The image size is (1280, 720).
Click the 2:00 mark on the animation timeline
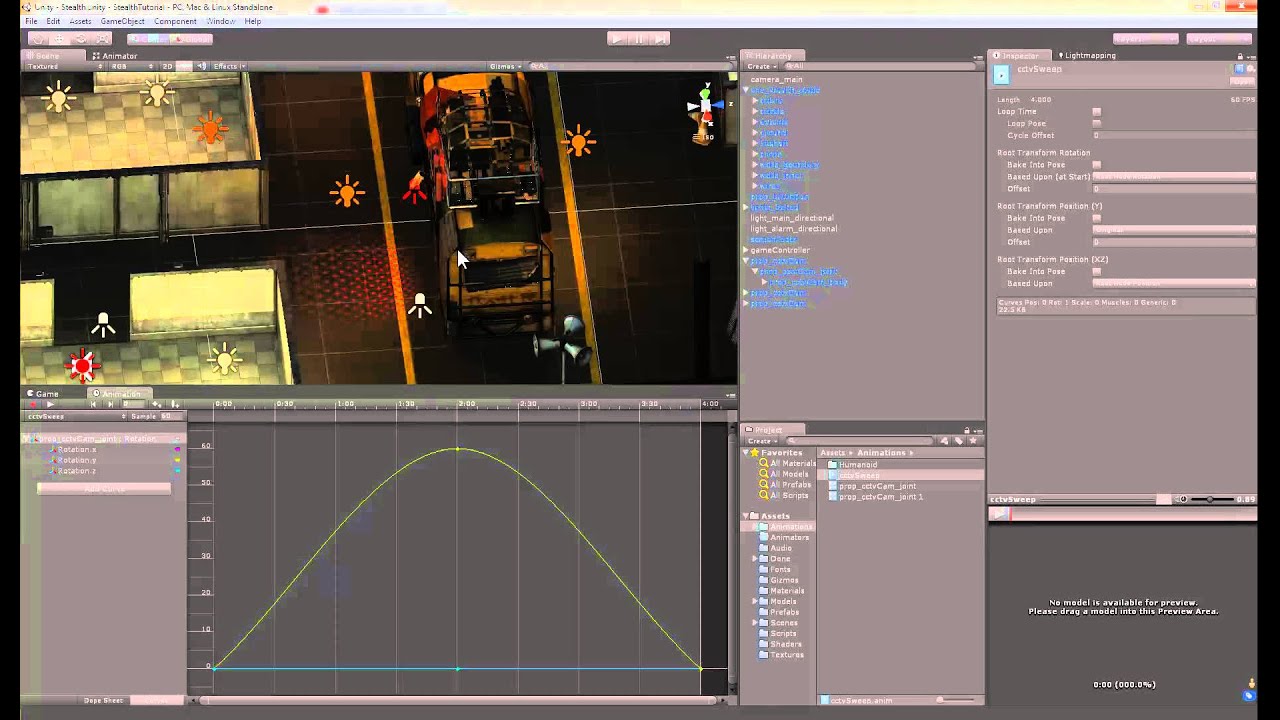click(466, 404)
